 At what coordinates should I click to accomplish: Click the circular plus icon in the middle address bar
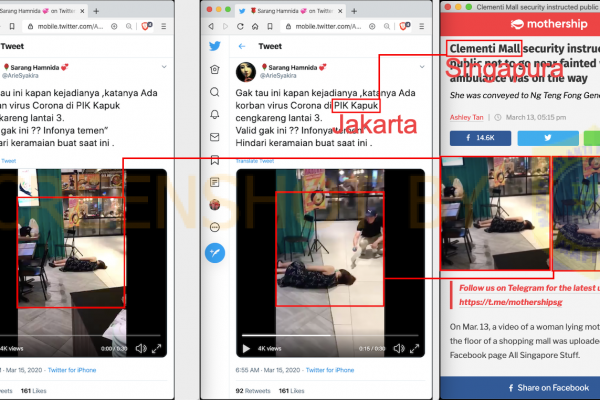click(x=372, y=26)
